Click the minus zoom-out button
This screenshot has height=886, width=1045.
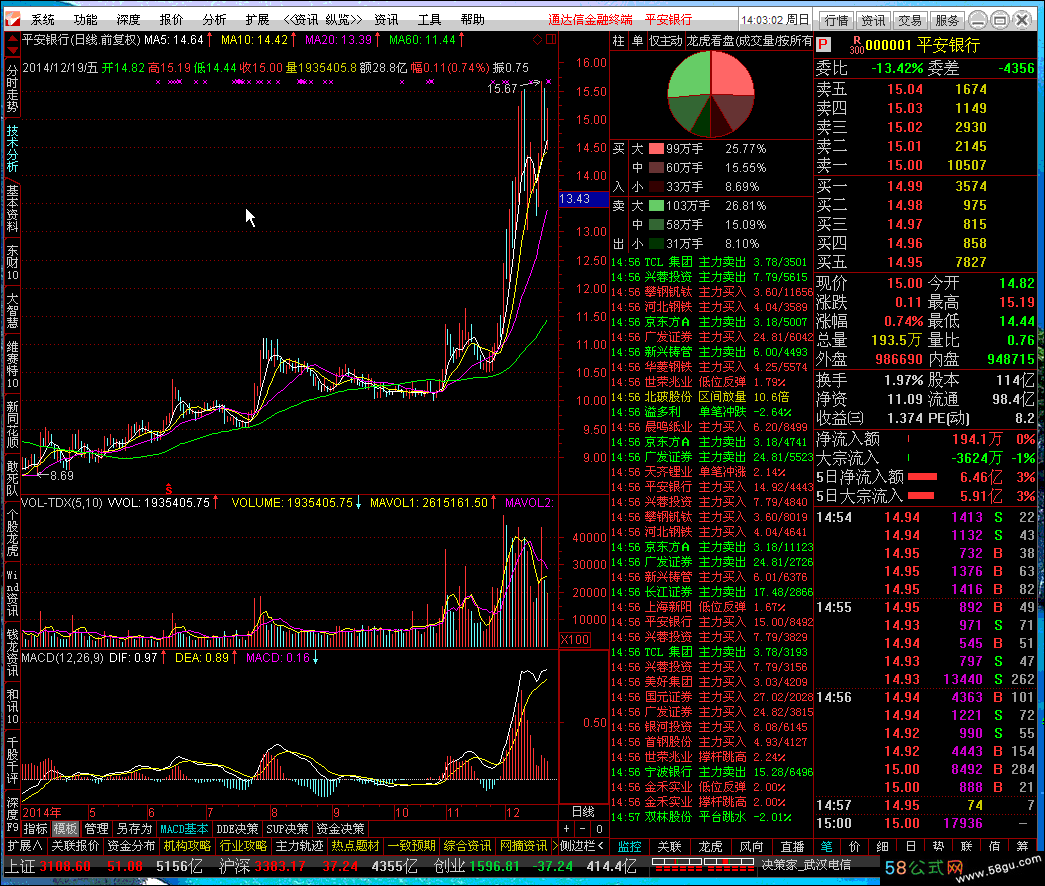(x=582, y=829)
